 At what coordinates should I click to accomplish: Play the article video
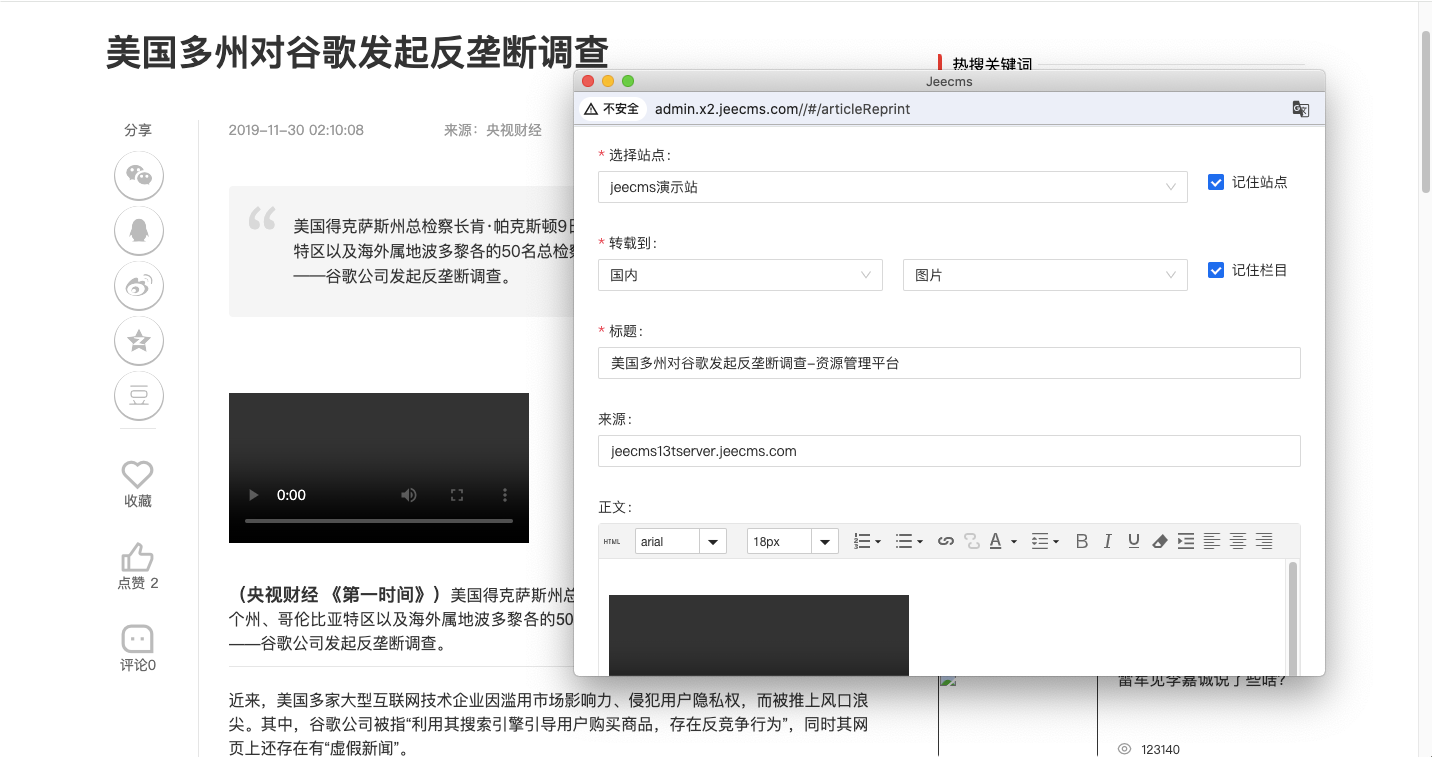[x=253, y=495]
